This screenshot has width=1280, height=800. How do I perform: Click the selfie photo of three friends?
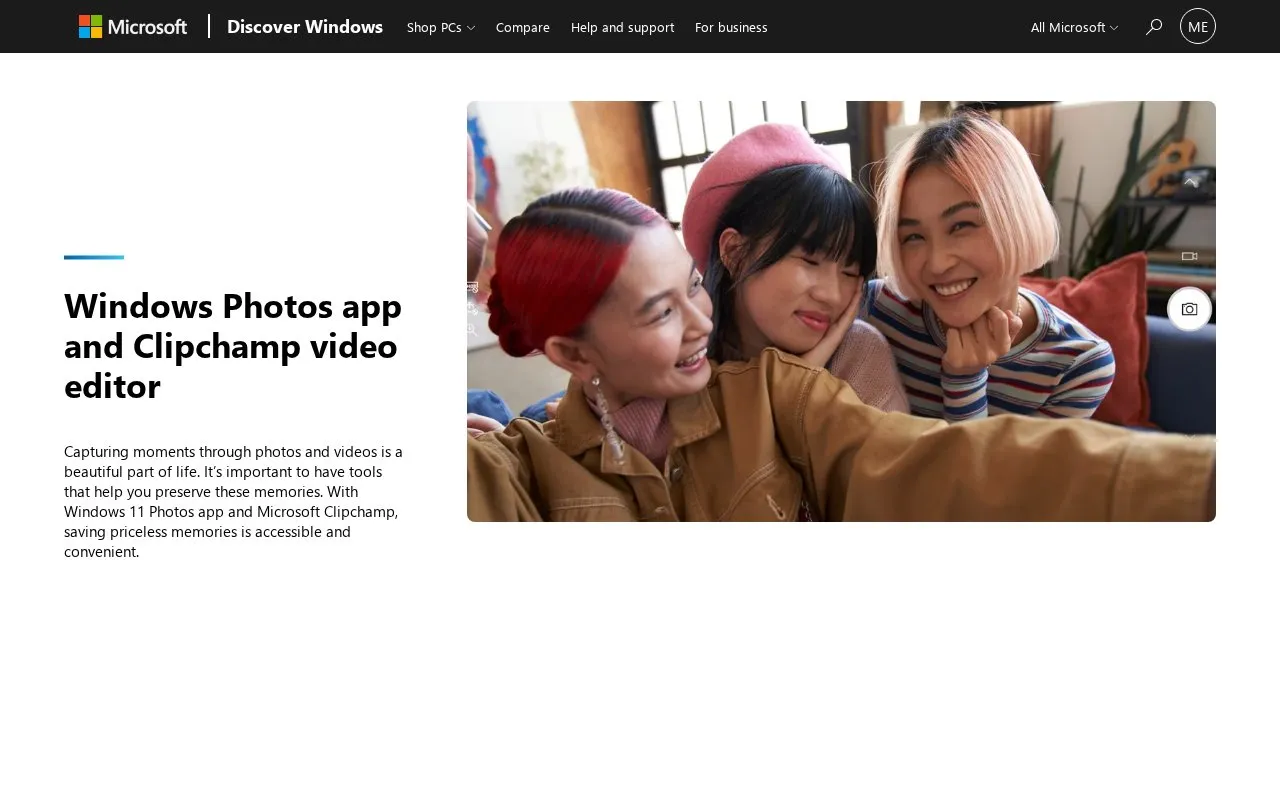tap(841, 311)
